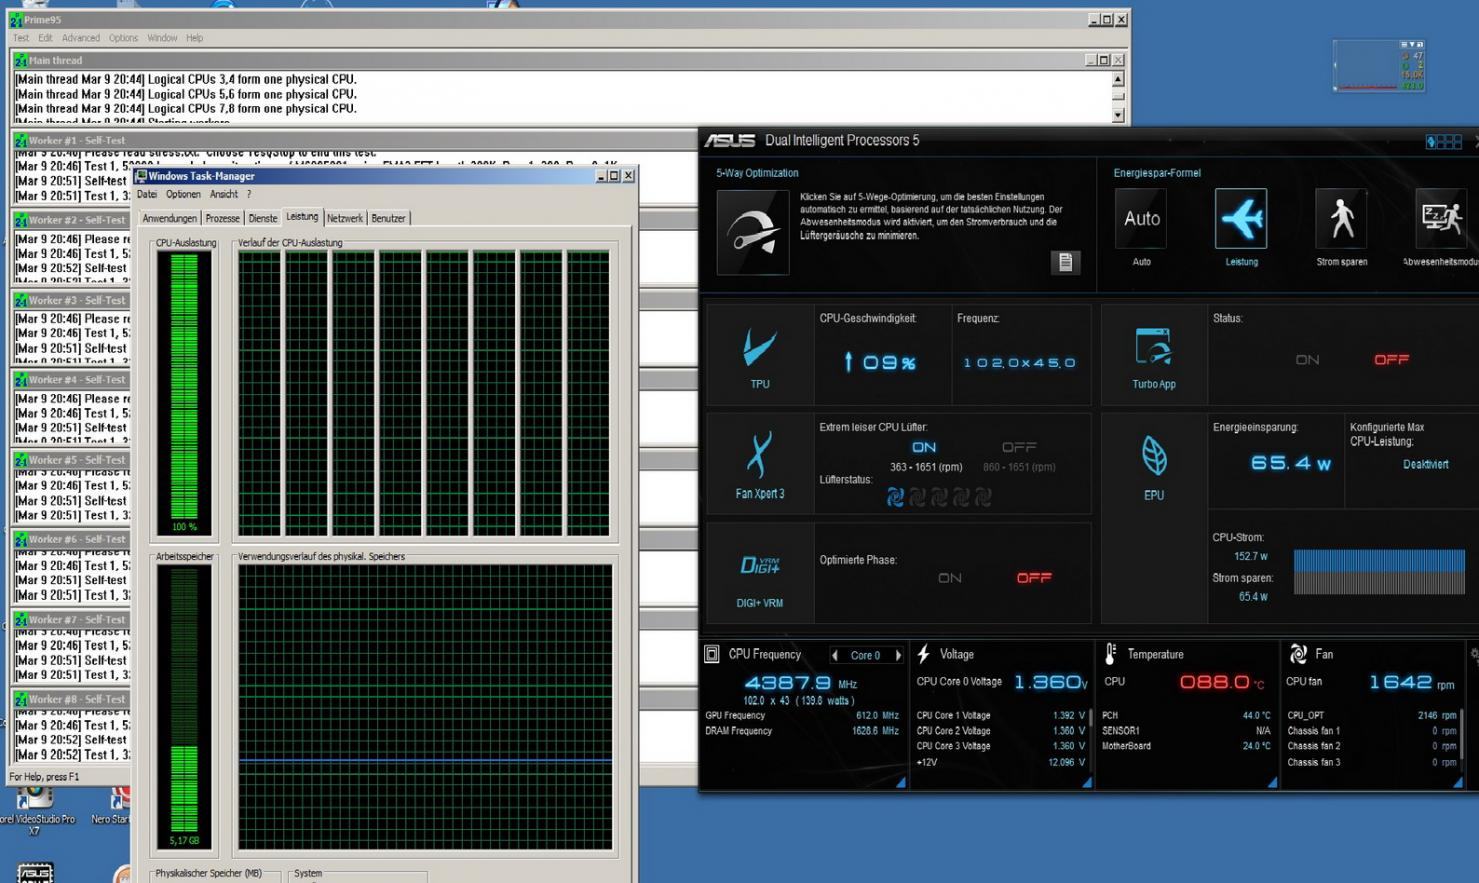This screenshot has height=883, width=1479.
Task: Open the EPU leaf icon
Action: (x=1154, y=456)
